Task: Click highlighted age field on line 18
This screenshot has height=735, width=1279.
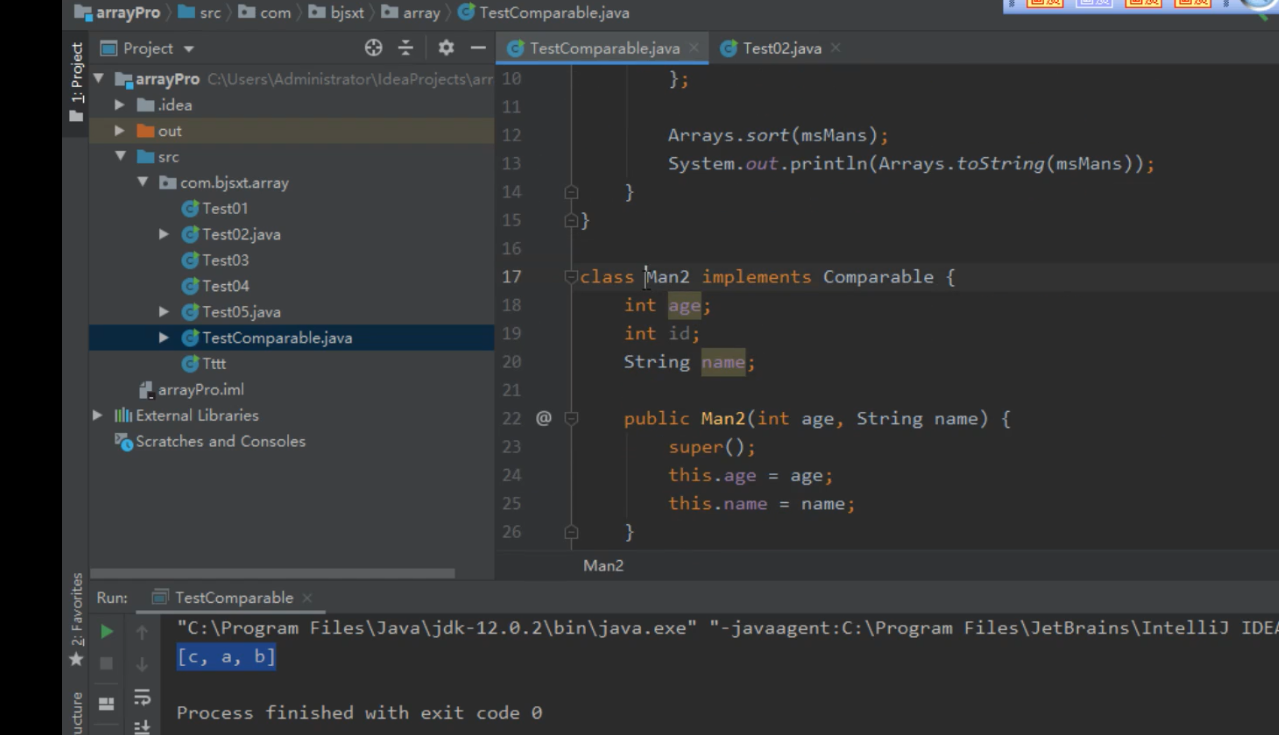Action: (x=684, y=305)
